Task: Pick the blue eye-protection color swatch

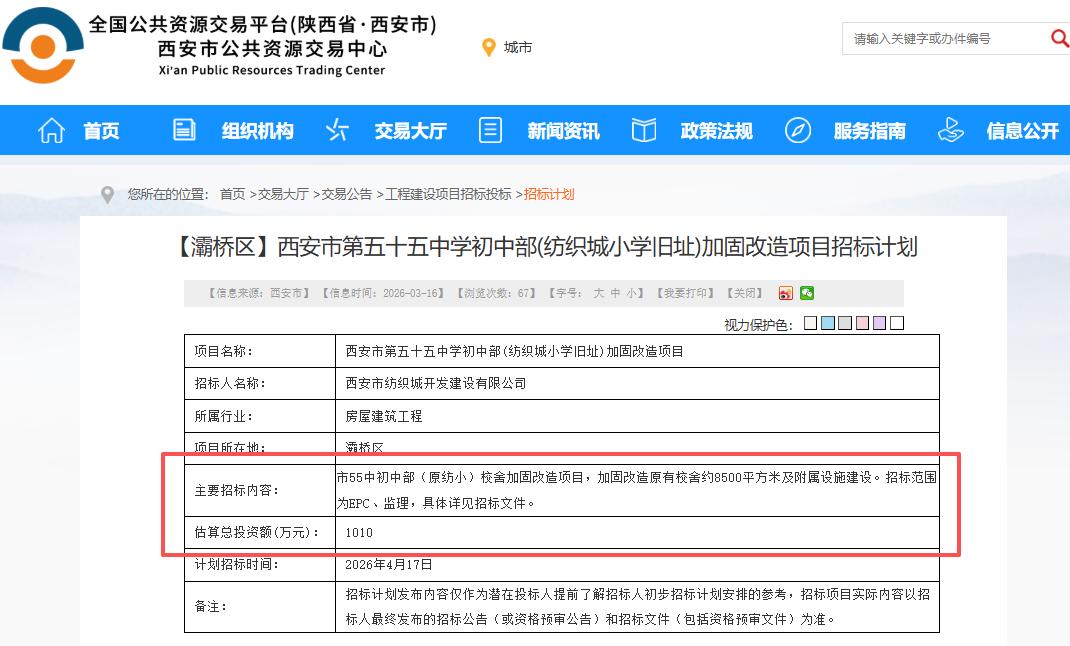Action: tap(827, 322)
